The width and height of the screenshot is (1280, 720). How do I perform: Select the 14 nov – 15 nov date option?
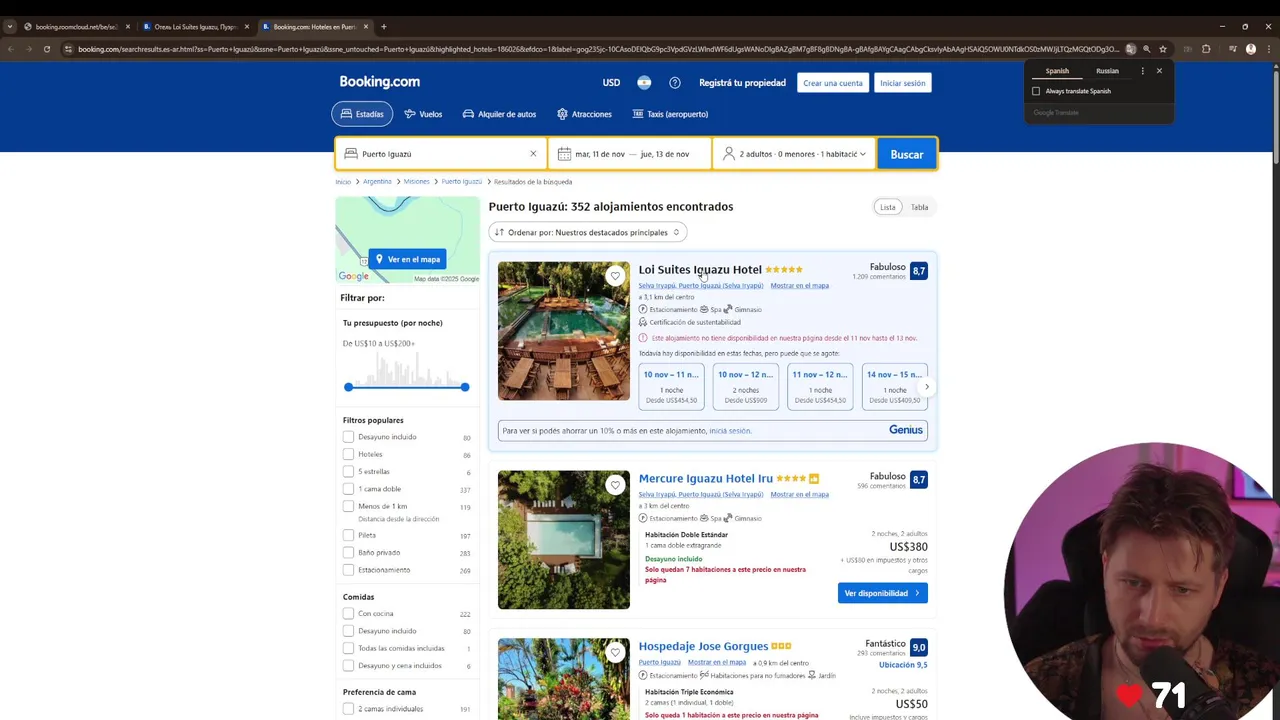(x=894, y=387)
